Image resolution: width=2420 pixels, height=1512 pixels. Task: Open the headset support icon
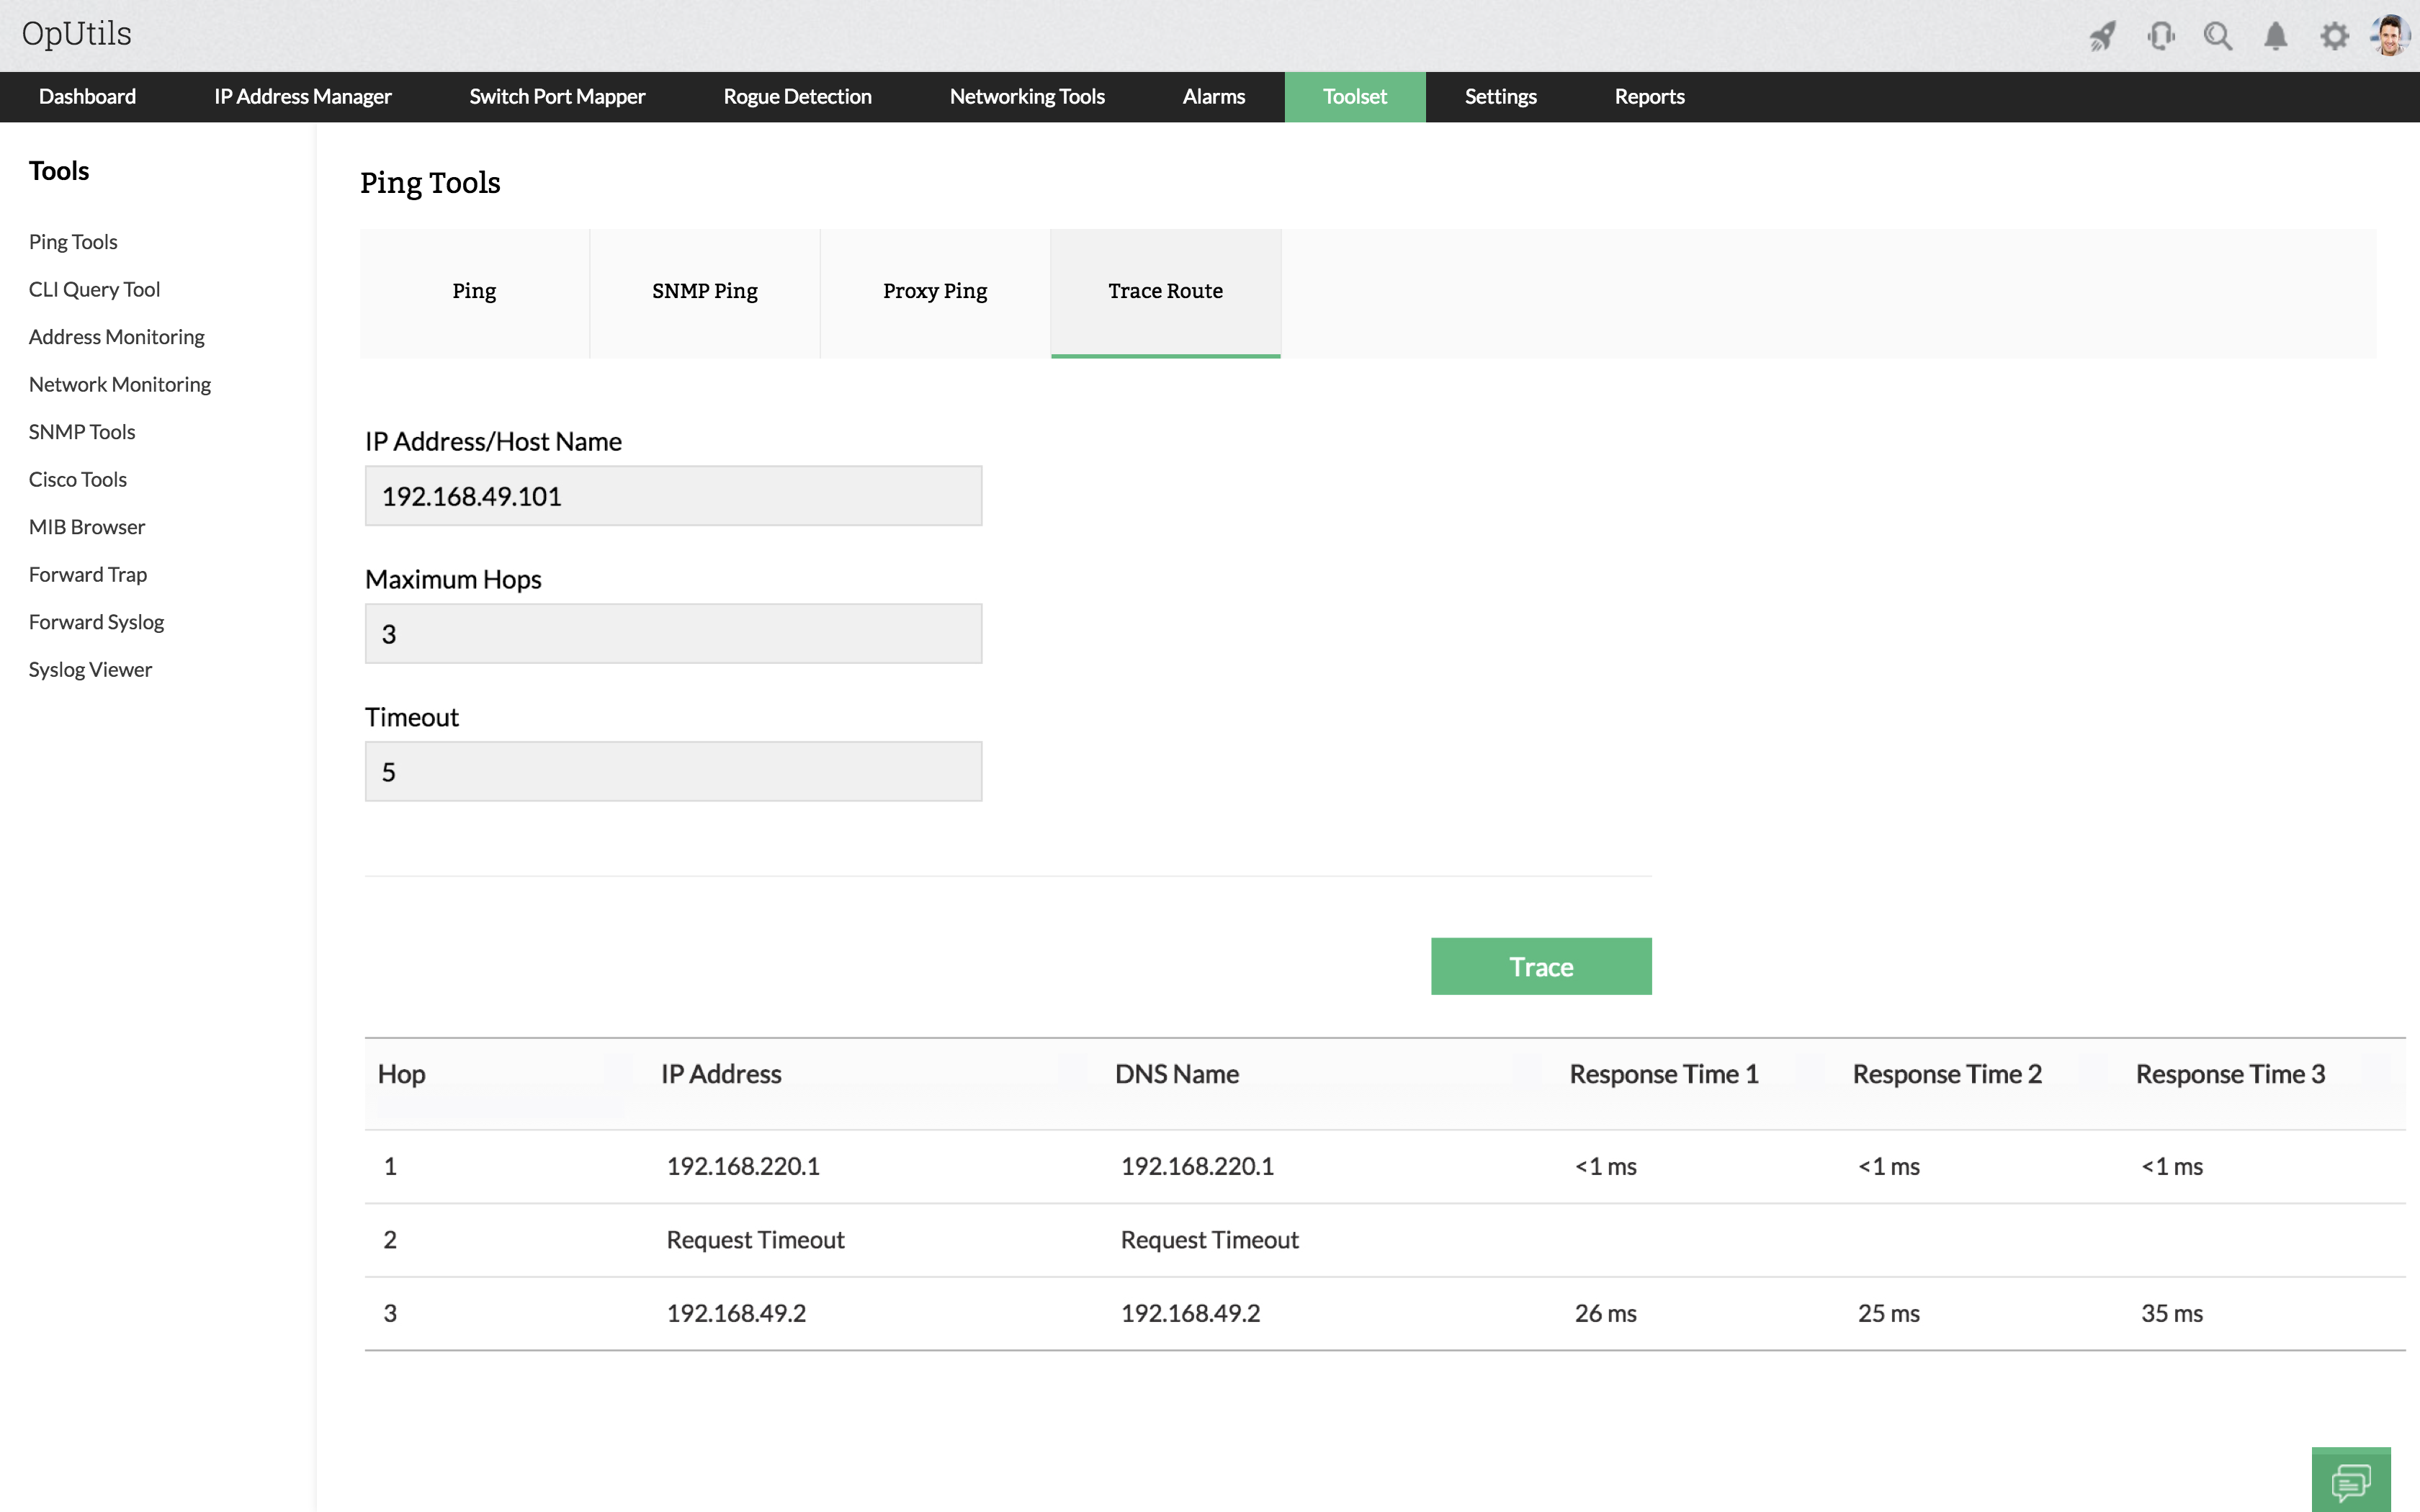tap(2160, 37)
